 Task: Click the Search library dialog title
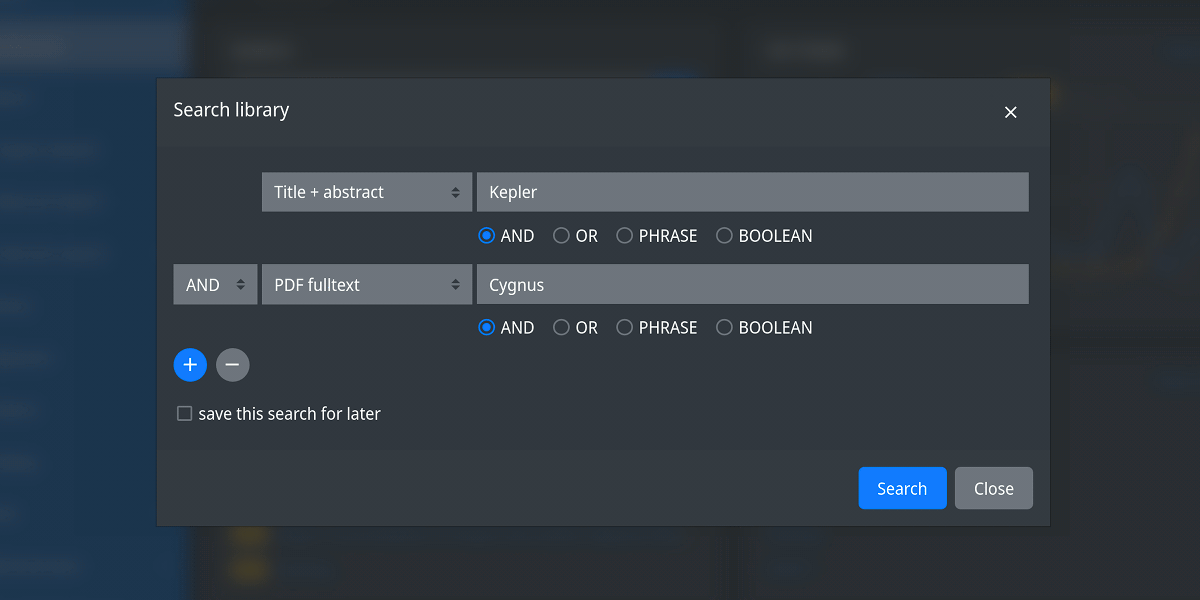[231, 110]
